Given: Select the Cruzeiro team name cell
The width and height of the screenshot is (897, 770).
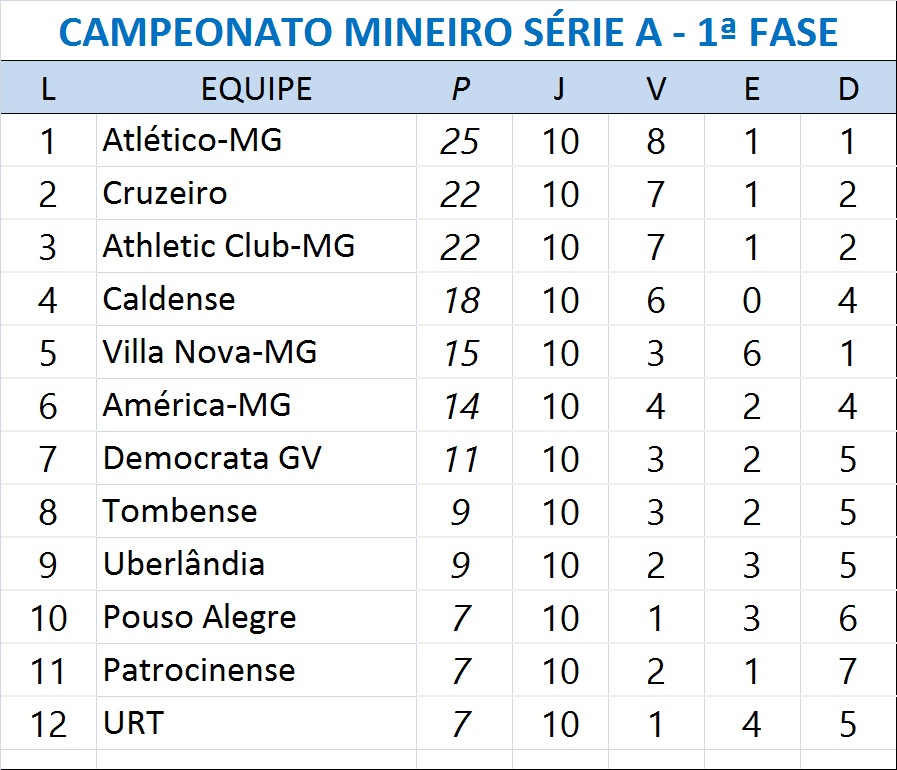Looking at the screenshot, I should (x=165, y=193).
